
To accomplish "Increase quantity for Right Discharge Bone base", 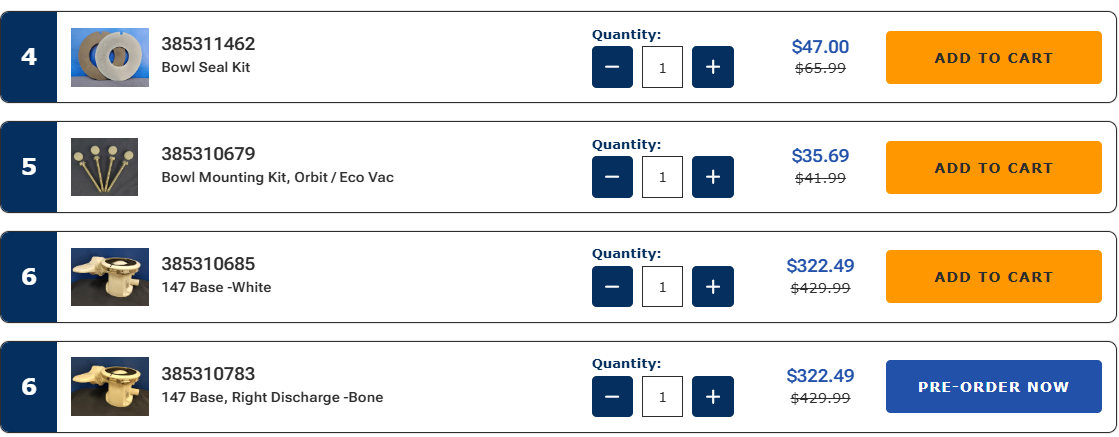I will [712, 397].
